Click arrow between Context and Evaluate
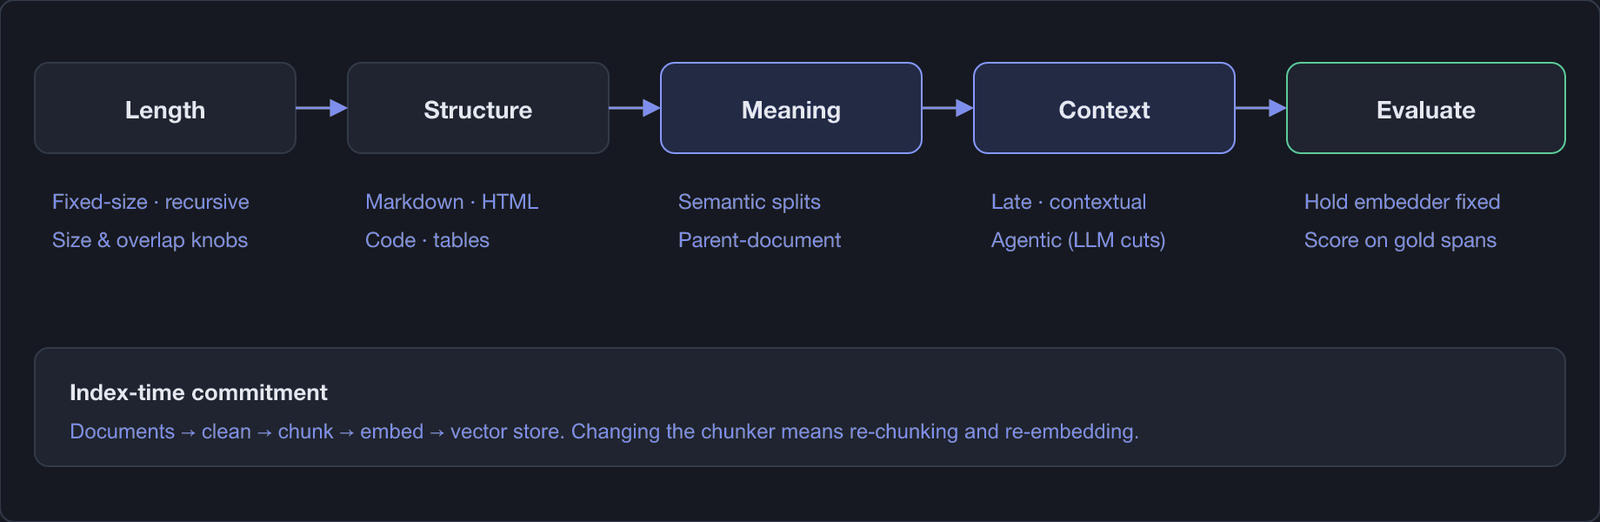 [x=1261, y=108]
